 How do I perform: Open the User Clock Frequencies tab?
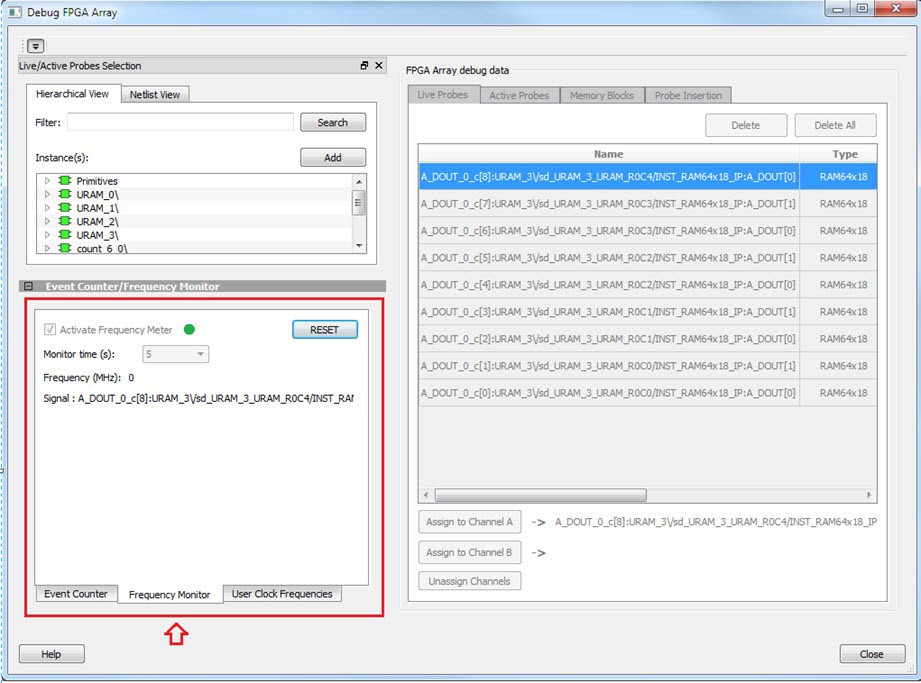click(x=282, y=594)
